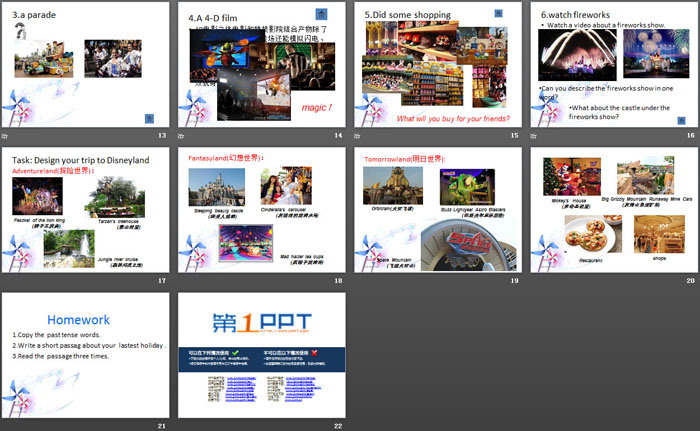Select the Fantasyland slide thumbnail
700x431 pixels.
(x=261, y=210)
